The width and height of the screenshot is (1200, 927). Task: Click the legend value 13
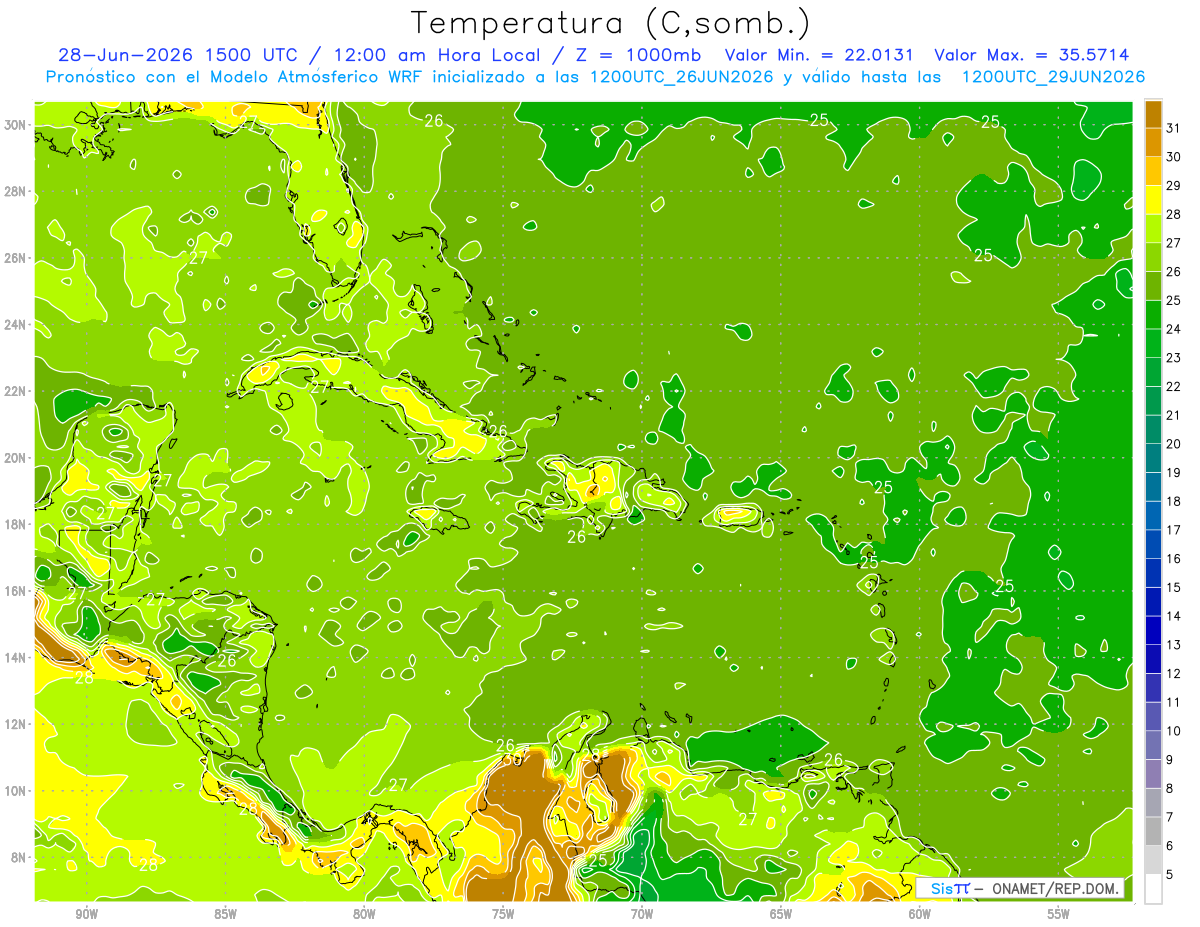(x=1173, y=645)
